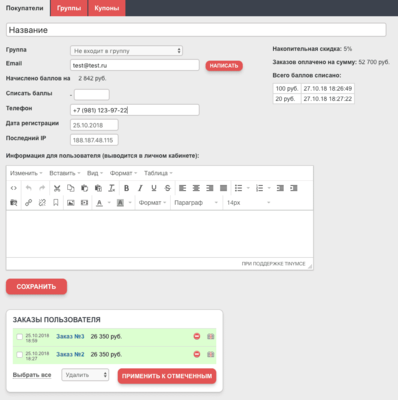Open the Удалить action dropdown
The width and height of the screenshot is (398, 400).
[85, 375]
